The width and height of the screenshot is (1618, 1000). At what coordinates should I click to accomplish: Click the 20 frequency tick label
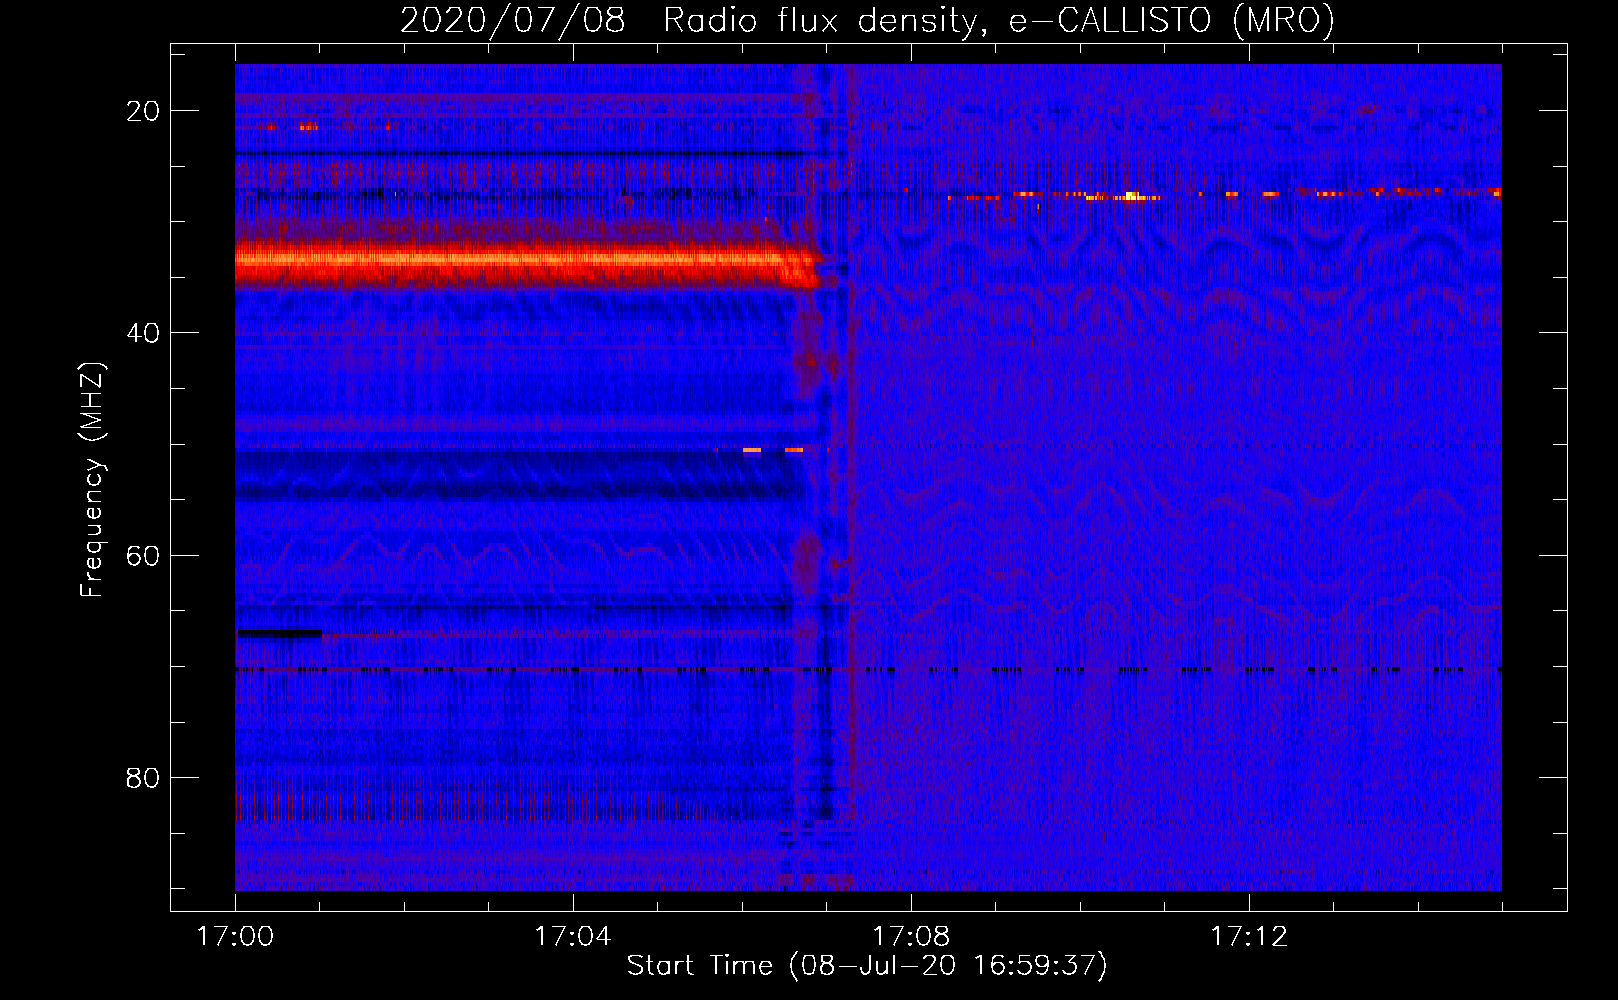(143, 111)
